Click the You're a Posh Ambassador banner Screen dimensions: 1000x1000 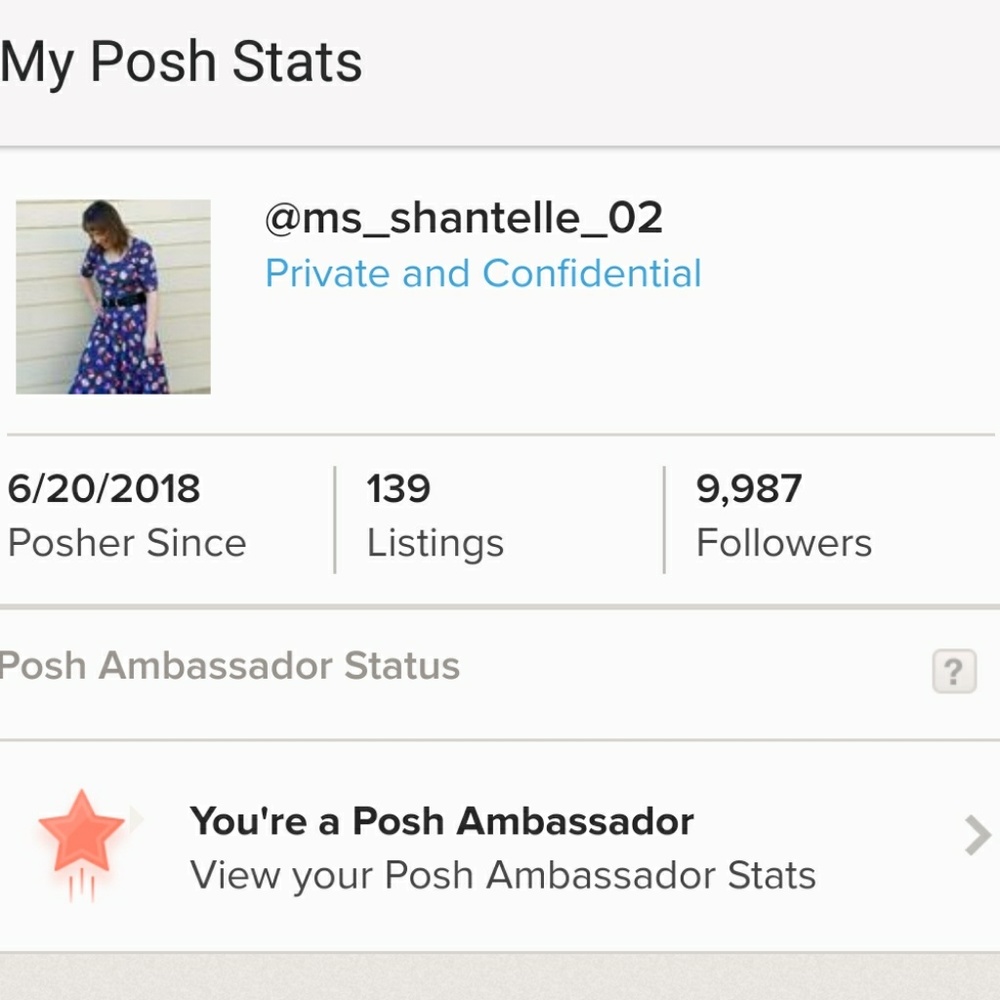(445, 821)
